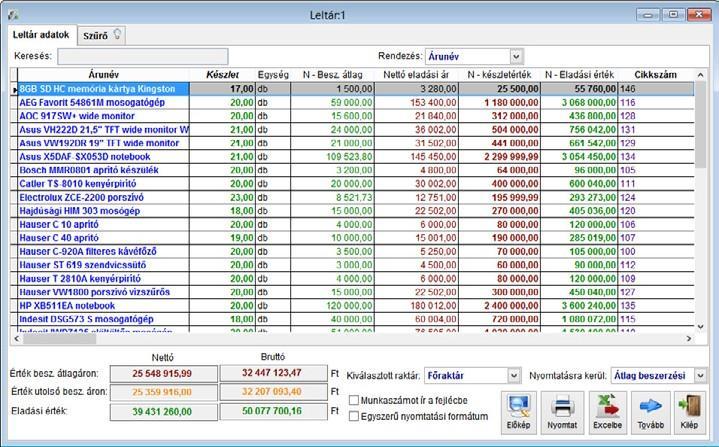Click készletérték cell 2 400 000,00

pyautogui.click(x=499, y=306)
